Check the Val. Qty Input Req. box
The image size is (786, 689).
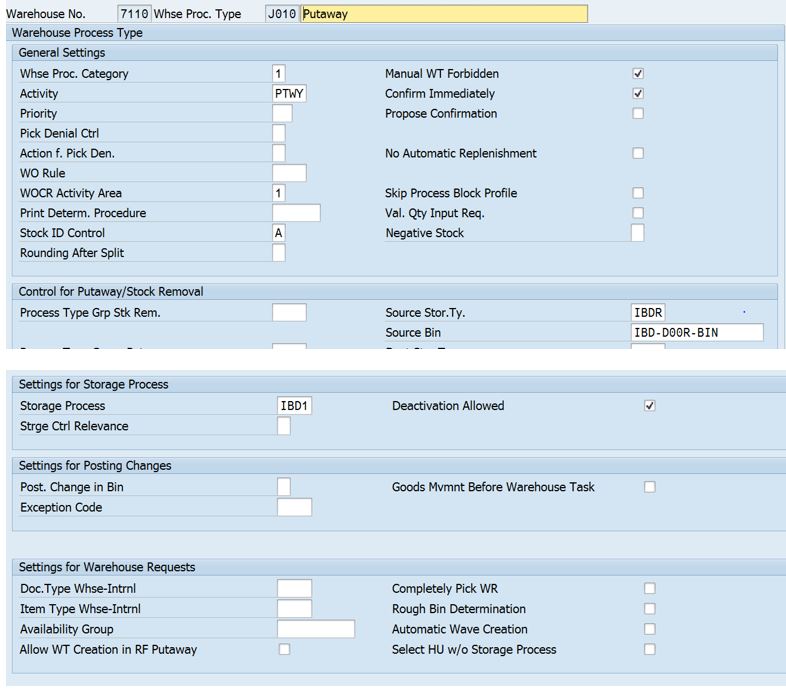click(638, 213)
